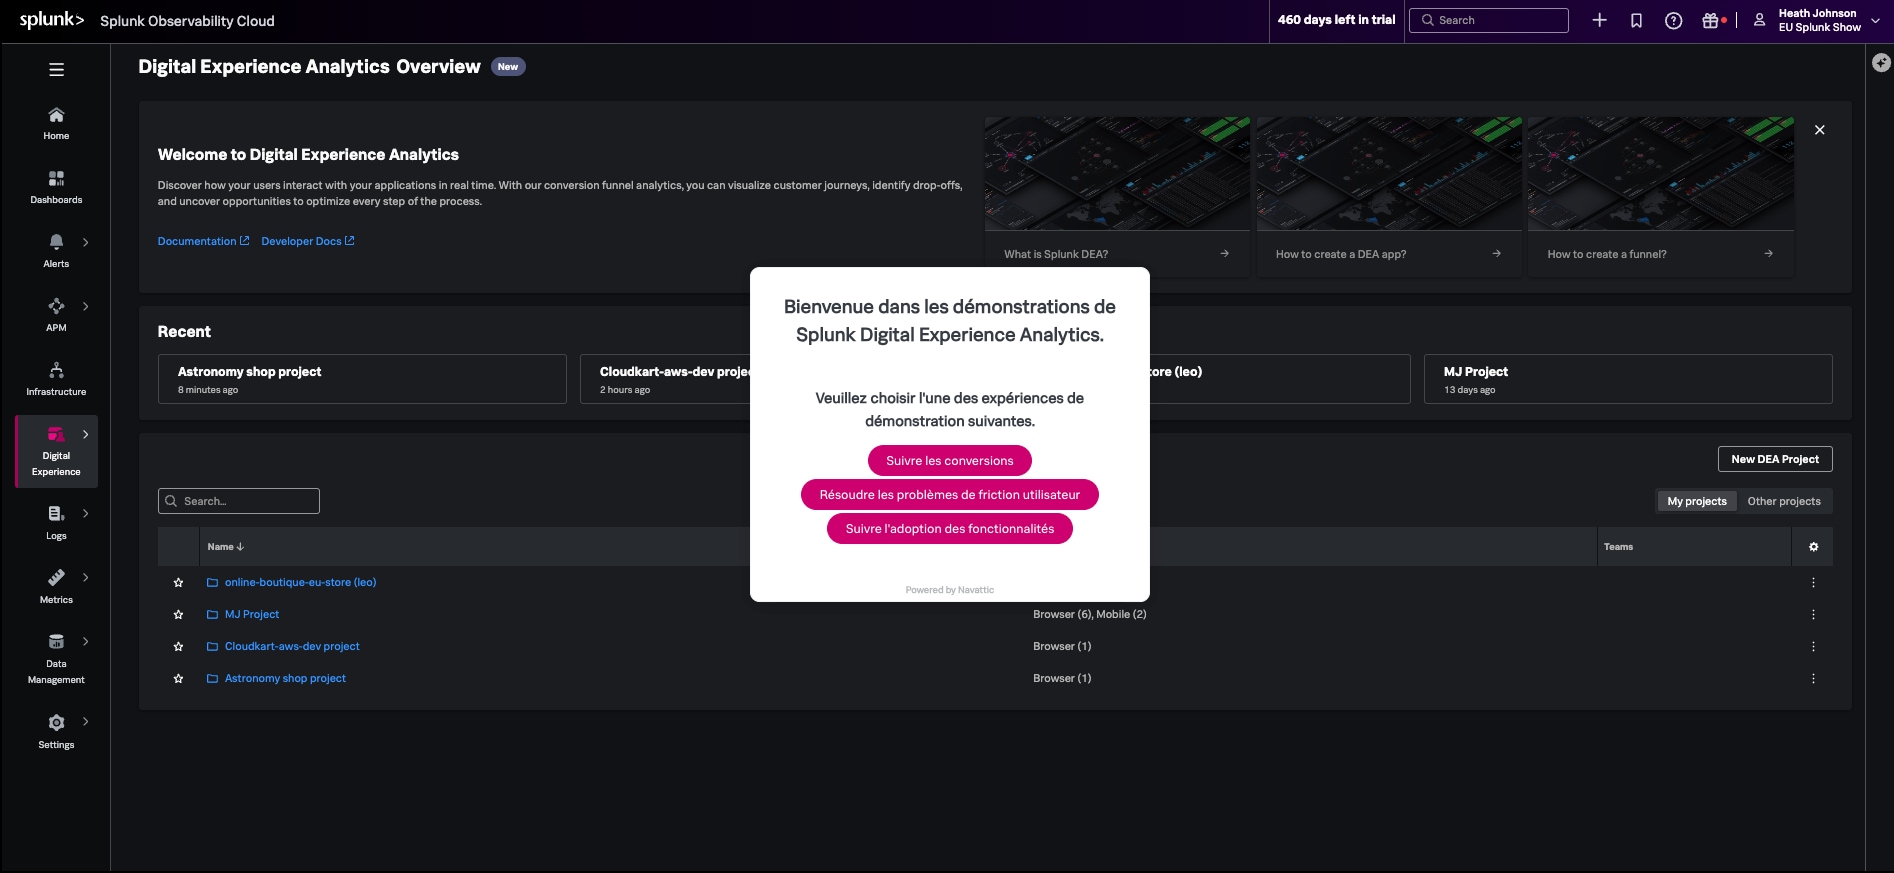Open APM section in sidebar
The width and height of the screenshot is (1894, 873).
pyautogui.click(x=56, y=315)
